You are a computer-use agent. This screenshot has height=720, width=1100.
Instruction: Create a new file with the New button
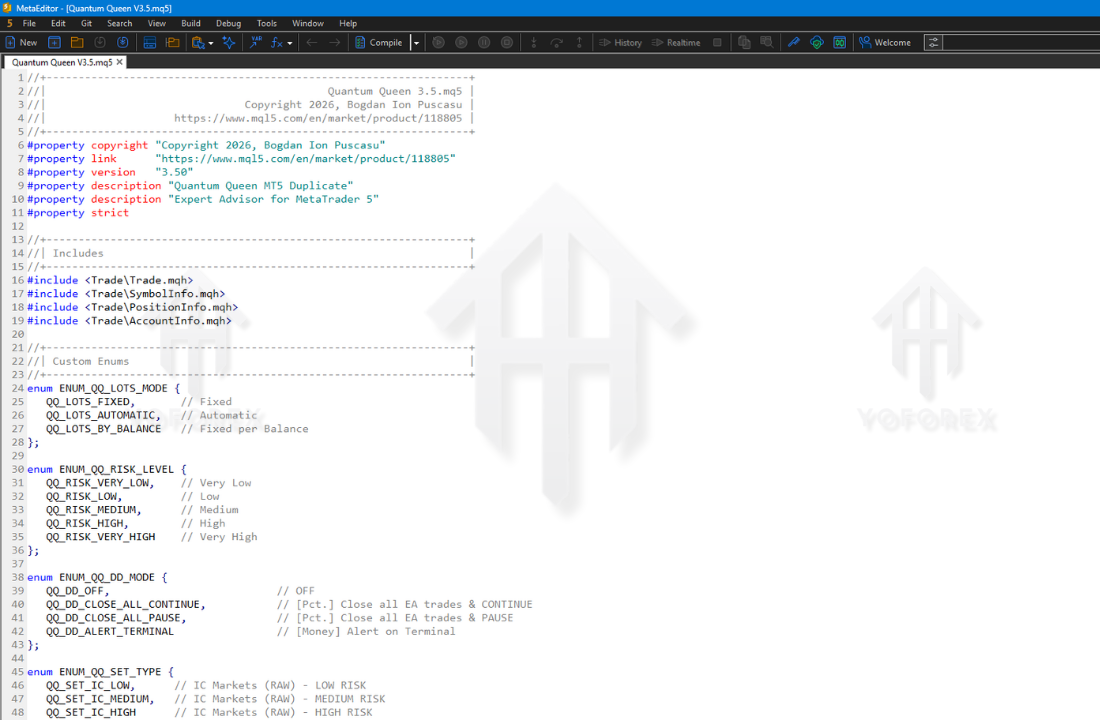point(22,42)
